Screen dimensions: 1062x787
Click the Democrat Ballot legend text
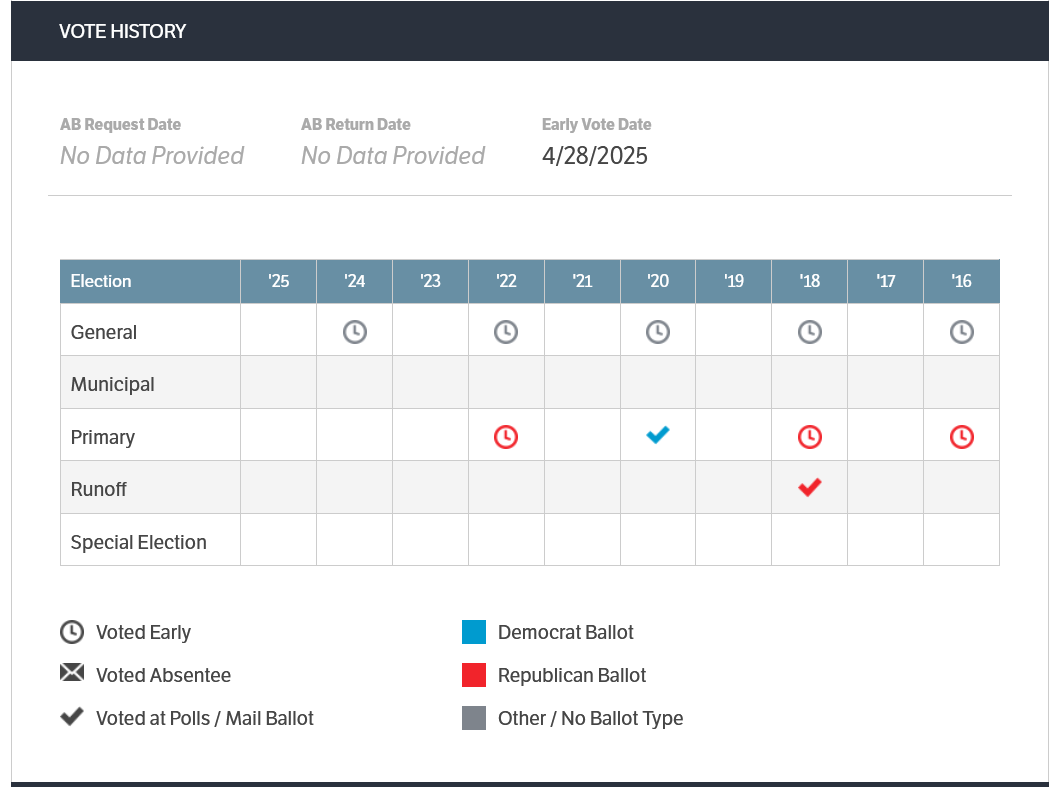tap(566, 633)
